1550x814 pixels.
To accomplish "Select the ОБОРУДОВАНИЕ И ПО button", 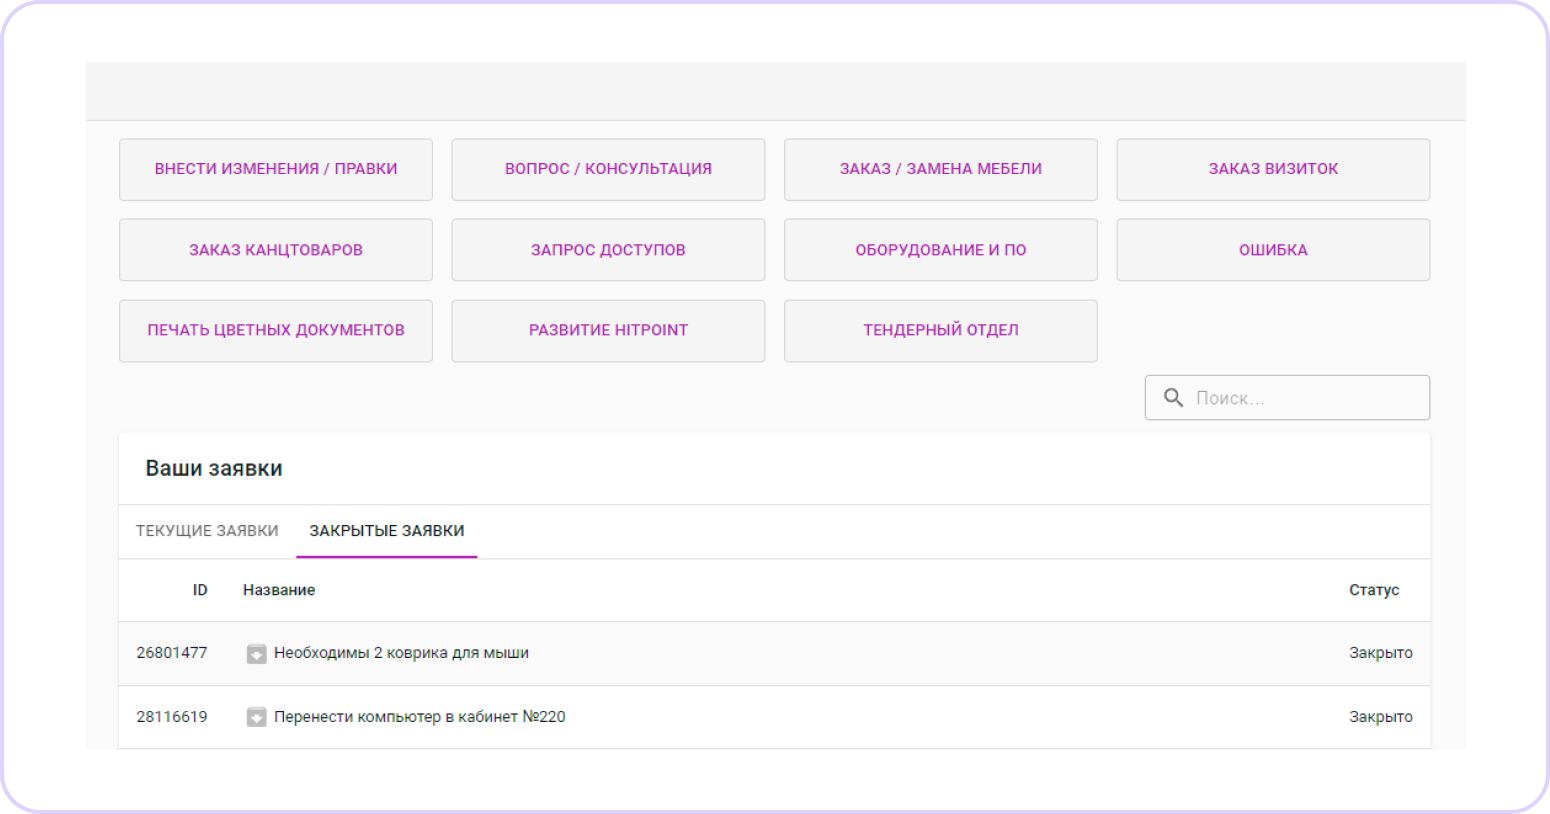I will pos(941,250).
